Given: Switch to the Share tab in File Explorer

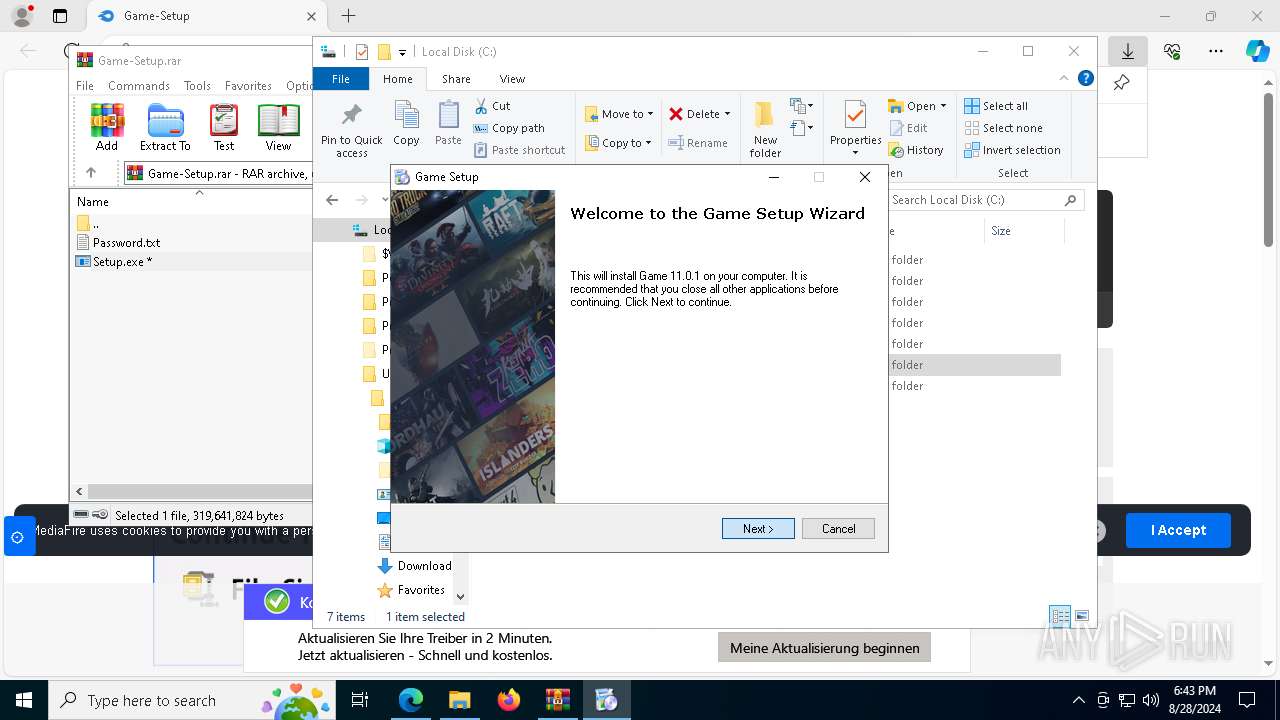Looking at the screenshot, I should (x=456, y=79).
